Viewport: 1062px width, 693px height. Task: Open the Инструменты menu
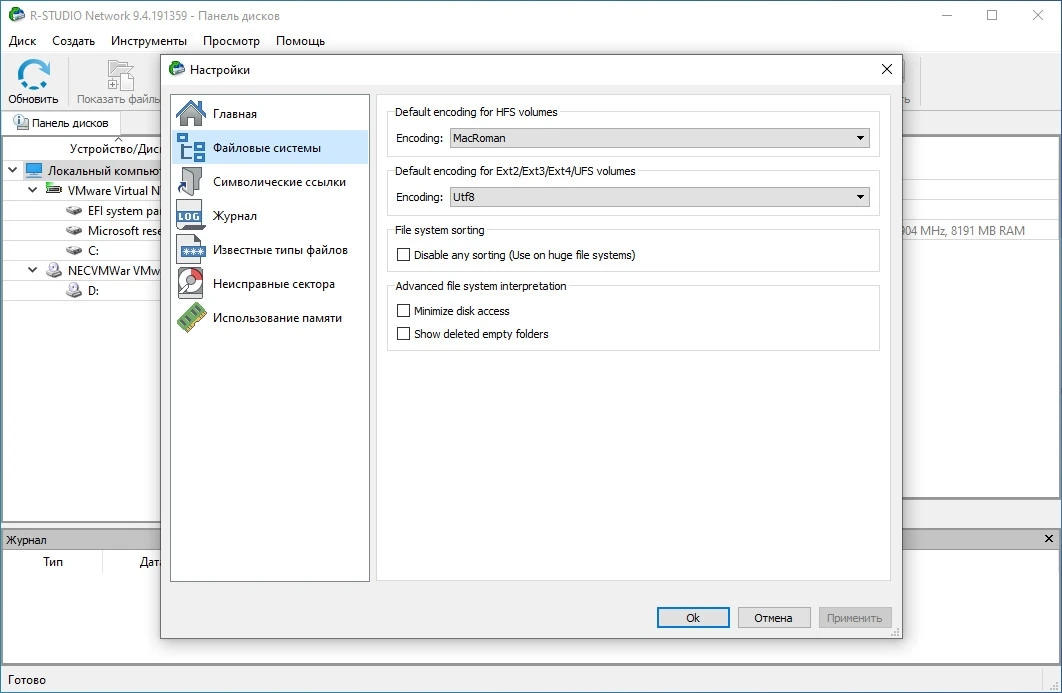149,41
